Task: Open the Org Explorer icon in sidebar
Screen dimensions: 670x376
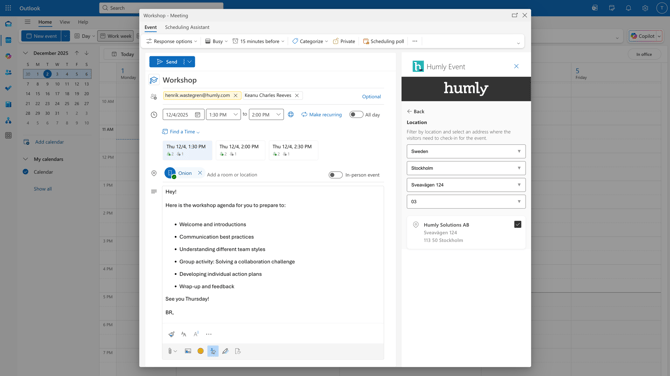Action: tap(8, 120)
